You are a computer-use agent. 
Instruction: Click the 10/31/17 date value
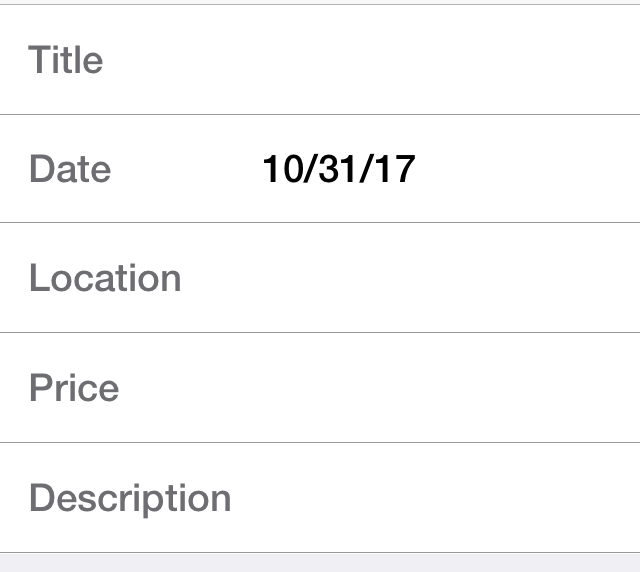click(339, 169)
